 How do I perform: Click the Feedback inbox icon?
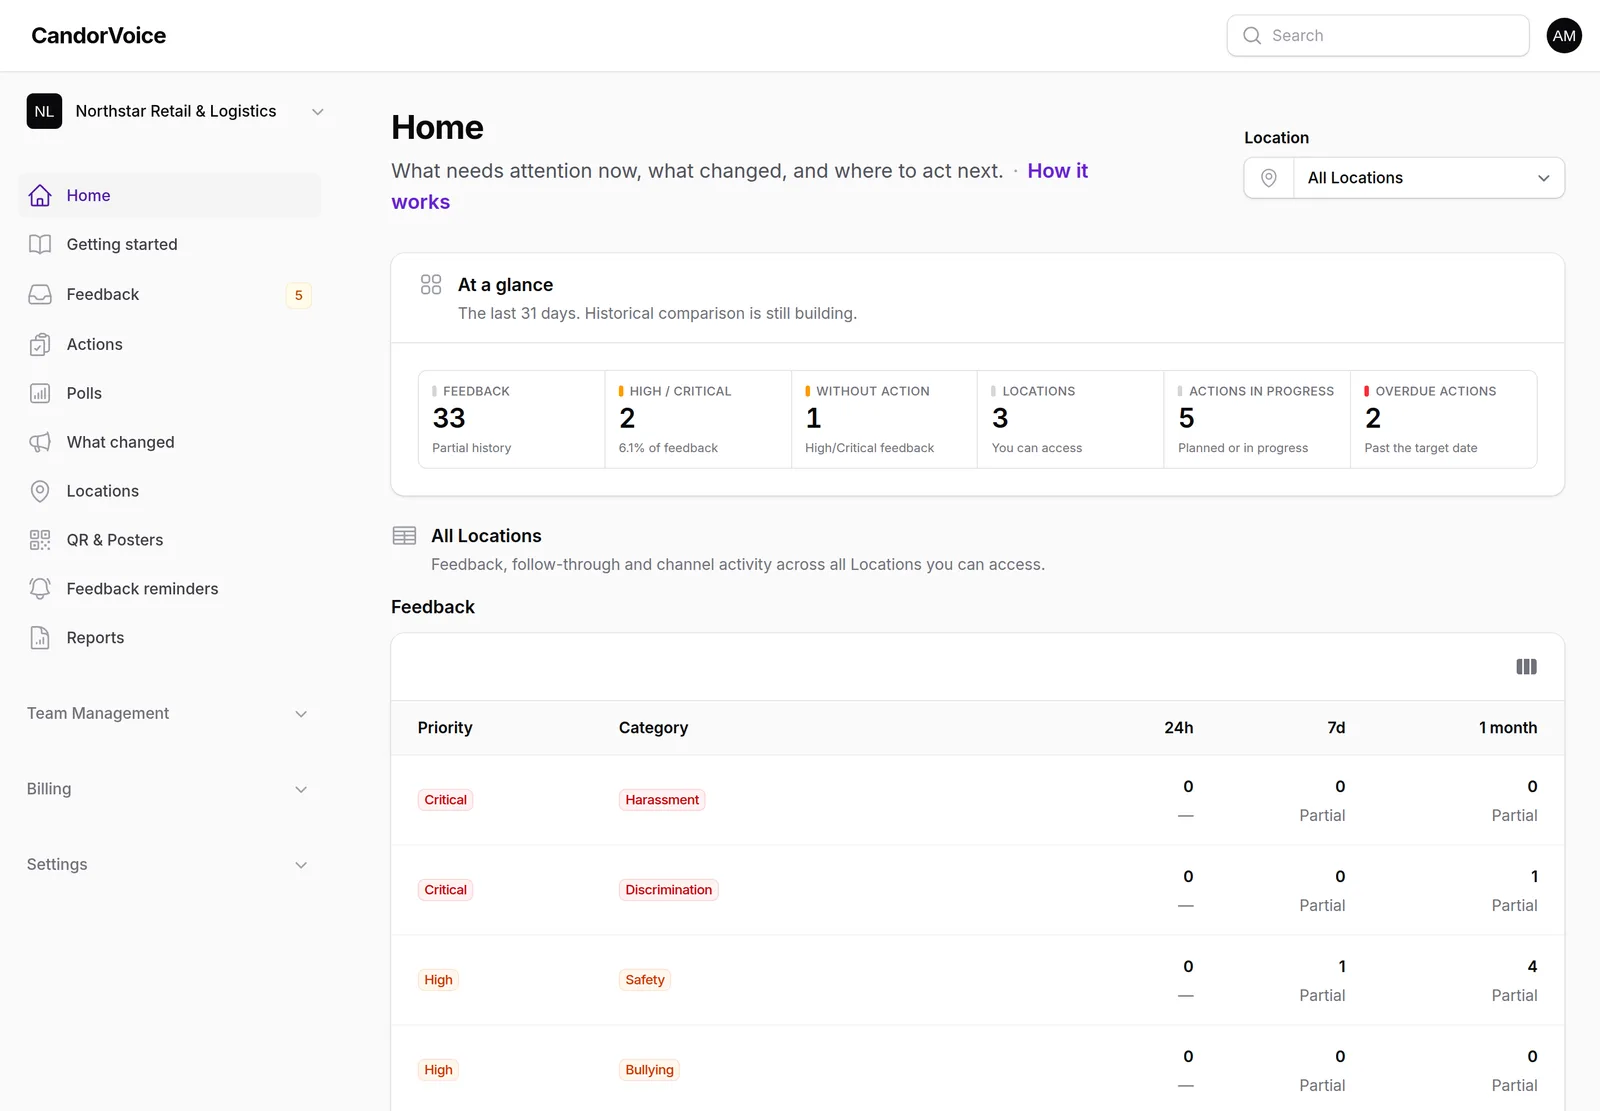[40, 295]
